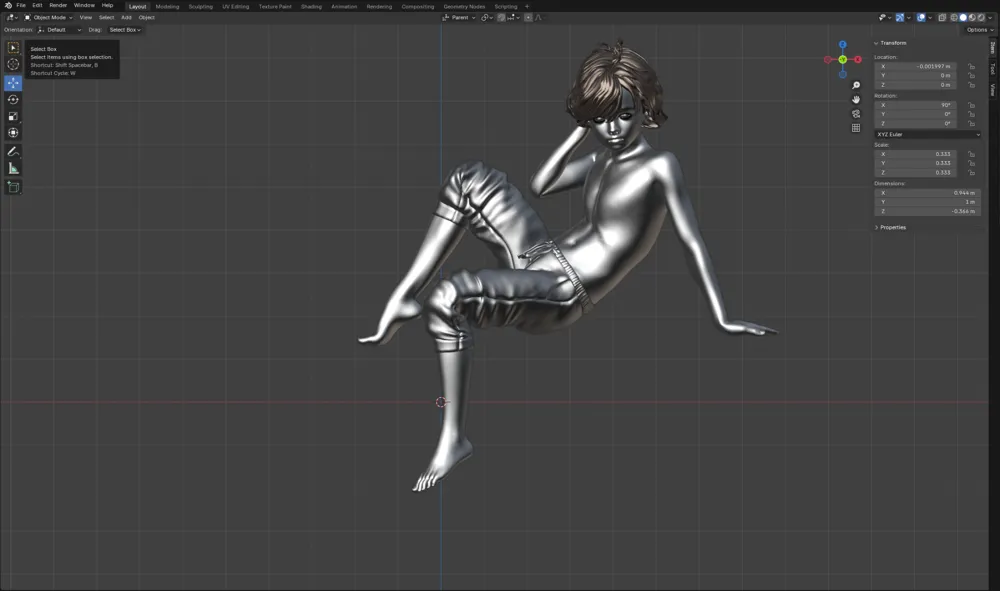Click the Dimensions X 0.944 m field
1000x591 pixels.
tap(927, 193)
